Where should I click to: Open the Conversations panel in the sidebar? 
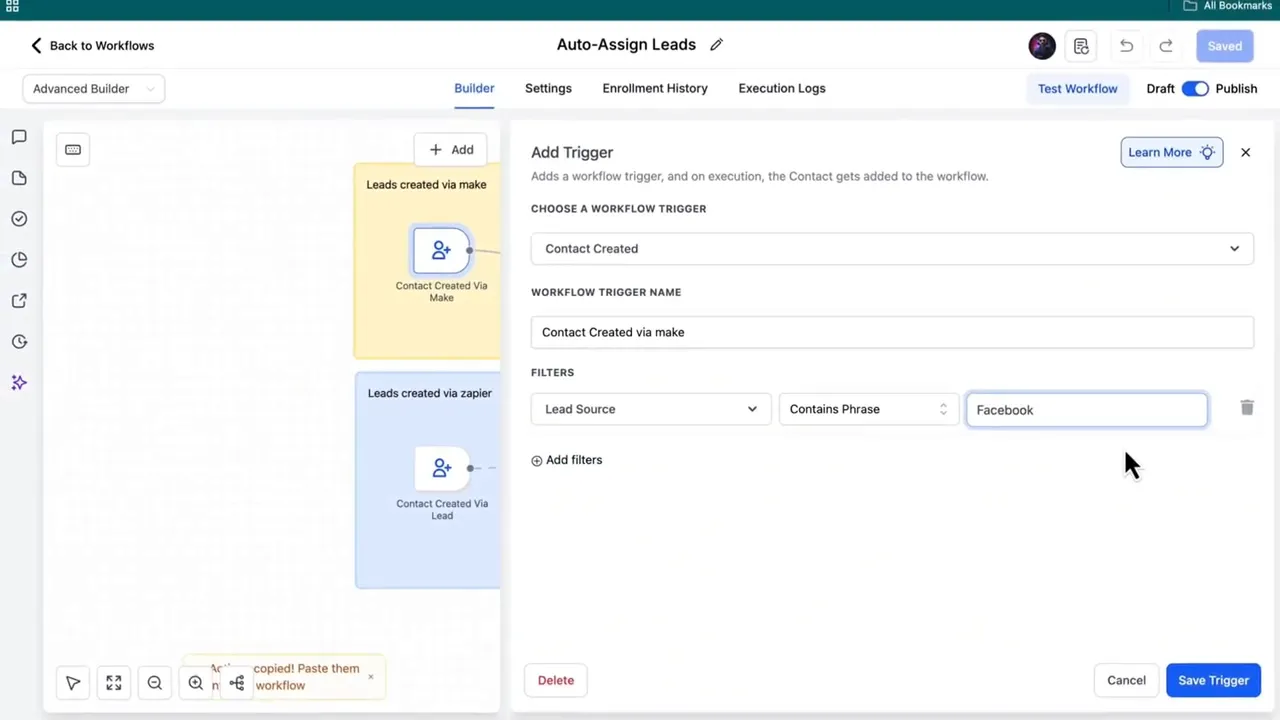point(19,137)
